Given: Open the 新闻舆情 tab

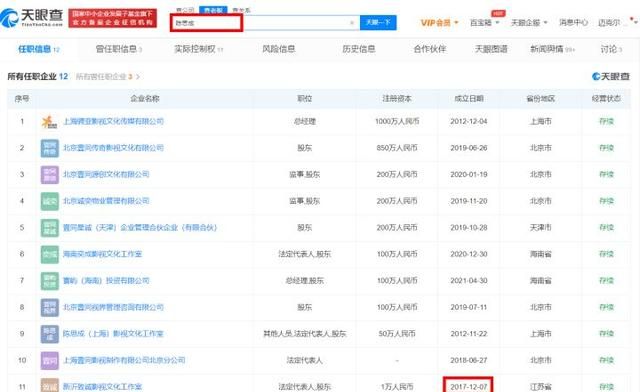Looking at the screenshot, I should (x=552, y=49).
